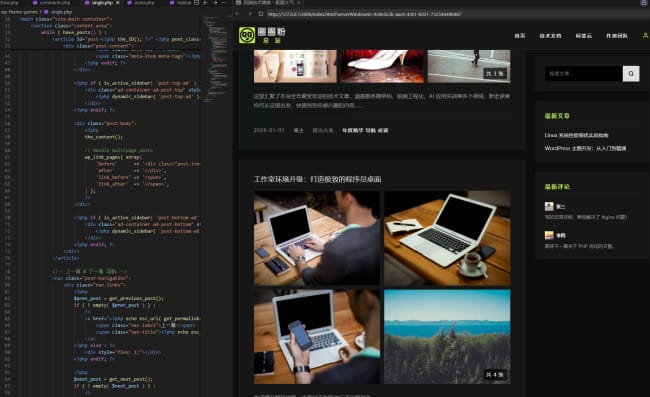The width and height of the screenshot is (650, 397).
Task: Open 作者团队 in site navigation
Action: tap(617, 36)
